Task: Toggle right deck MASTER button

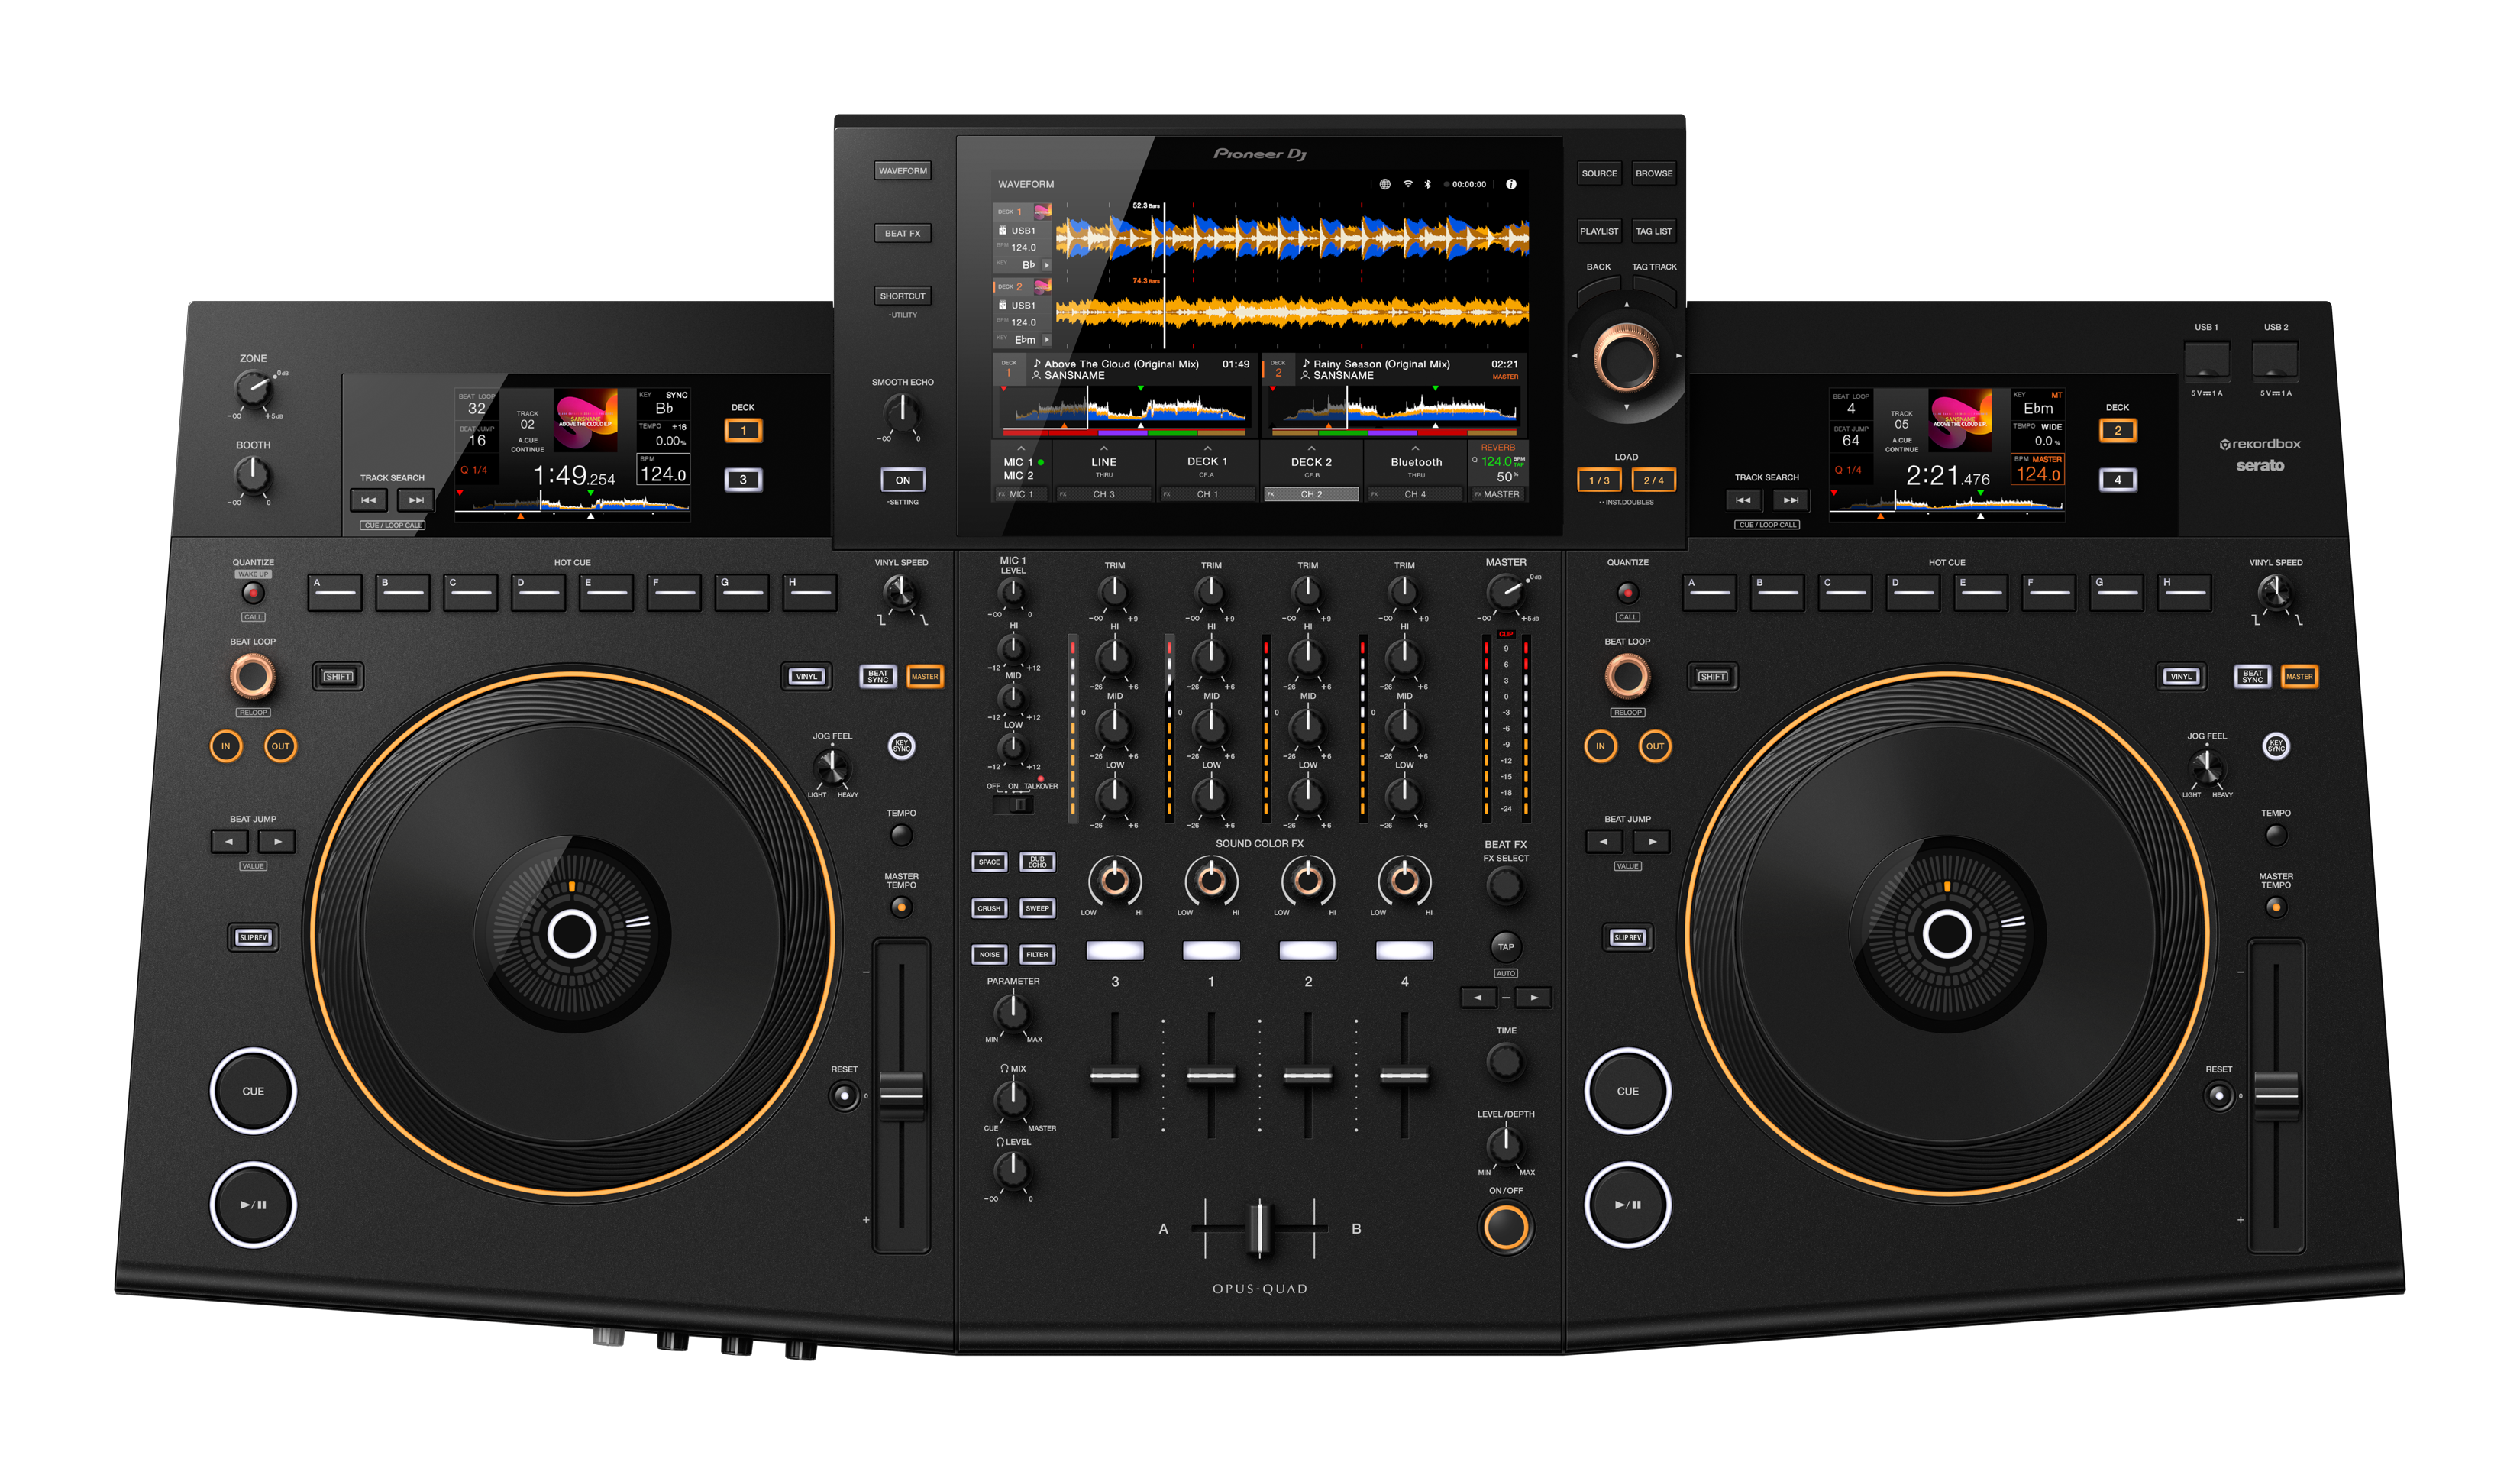Action: 2299,677
